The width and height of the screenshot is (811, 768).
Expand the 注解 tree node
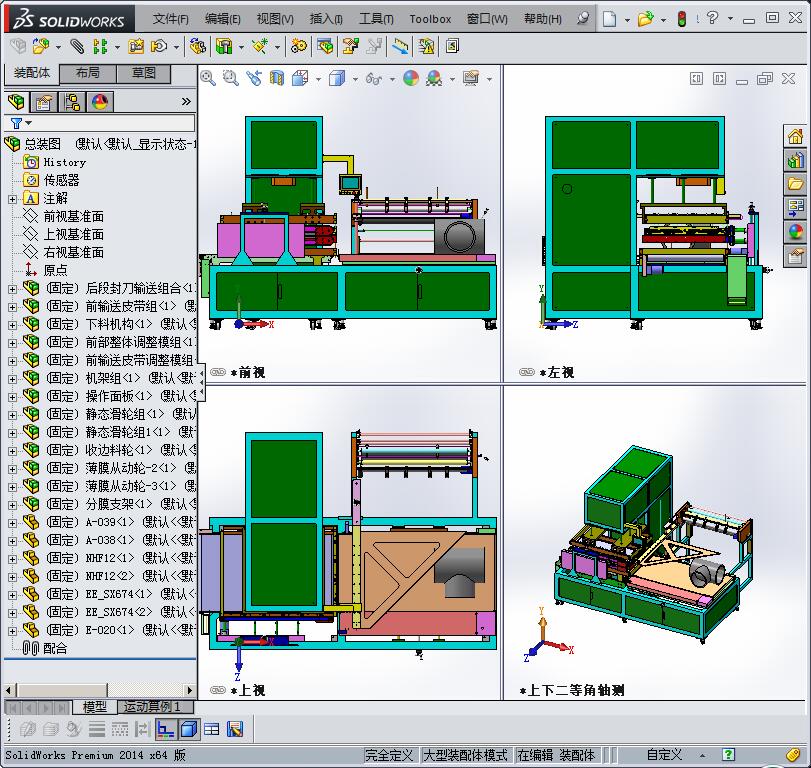tap(12, 199)
